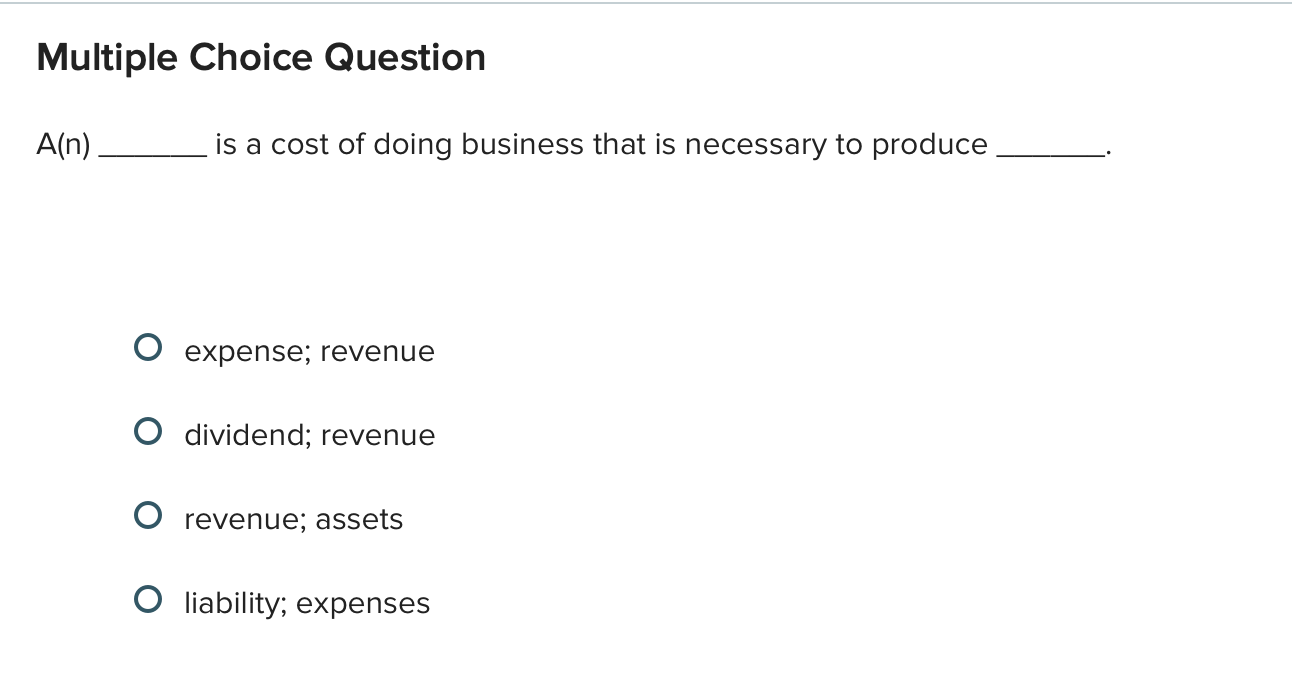Select the "expense; revenue" radio button

click(x=148, y=346)
